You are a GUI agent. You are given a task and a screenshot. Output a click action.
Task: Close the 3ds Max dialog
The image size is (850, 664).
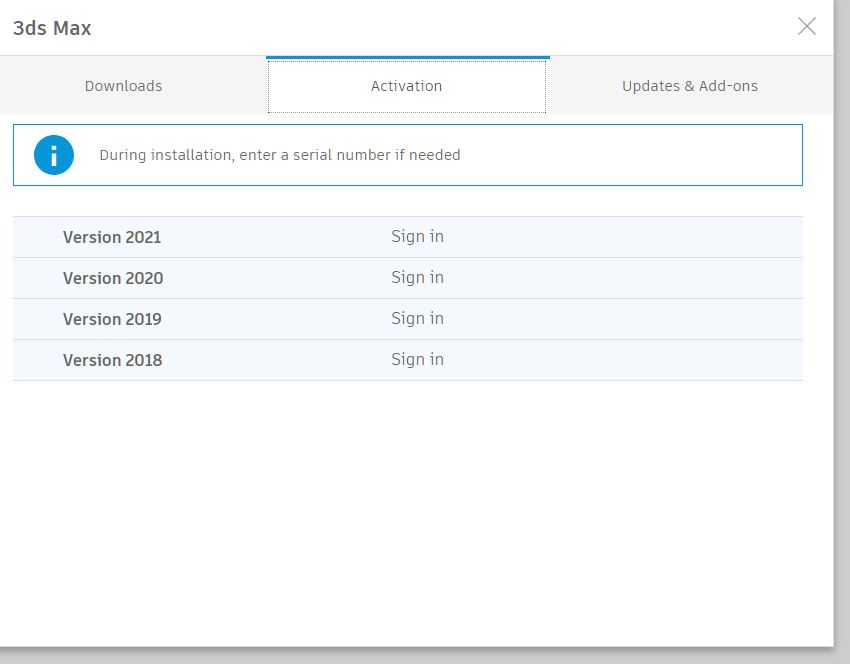click(x=807, y=26)
